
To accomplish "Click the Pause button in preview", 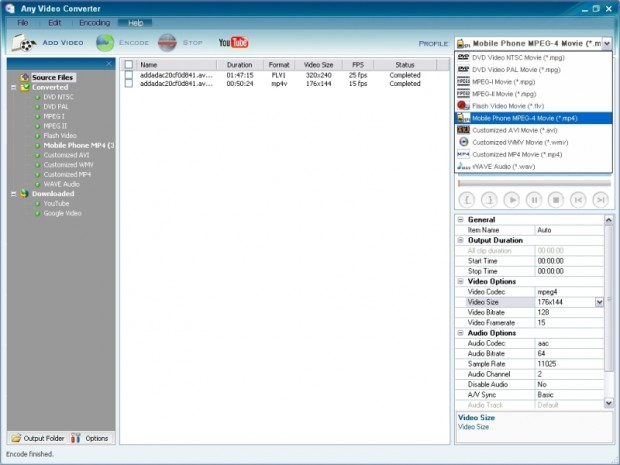I will (534, 200).
